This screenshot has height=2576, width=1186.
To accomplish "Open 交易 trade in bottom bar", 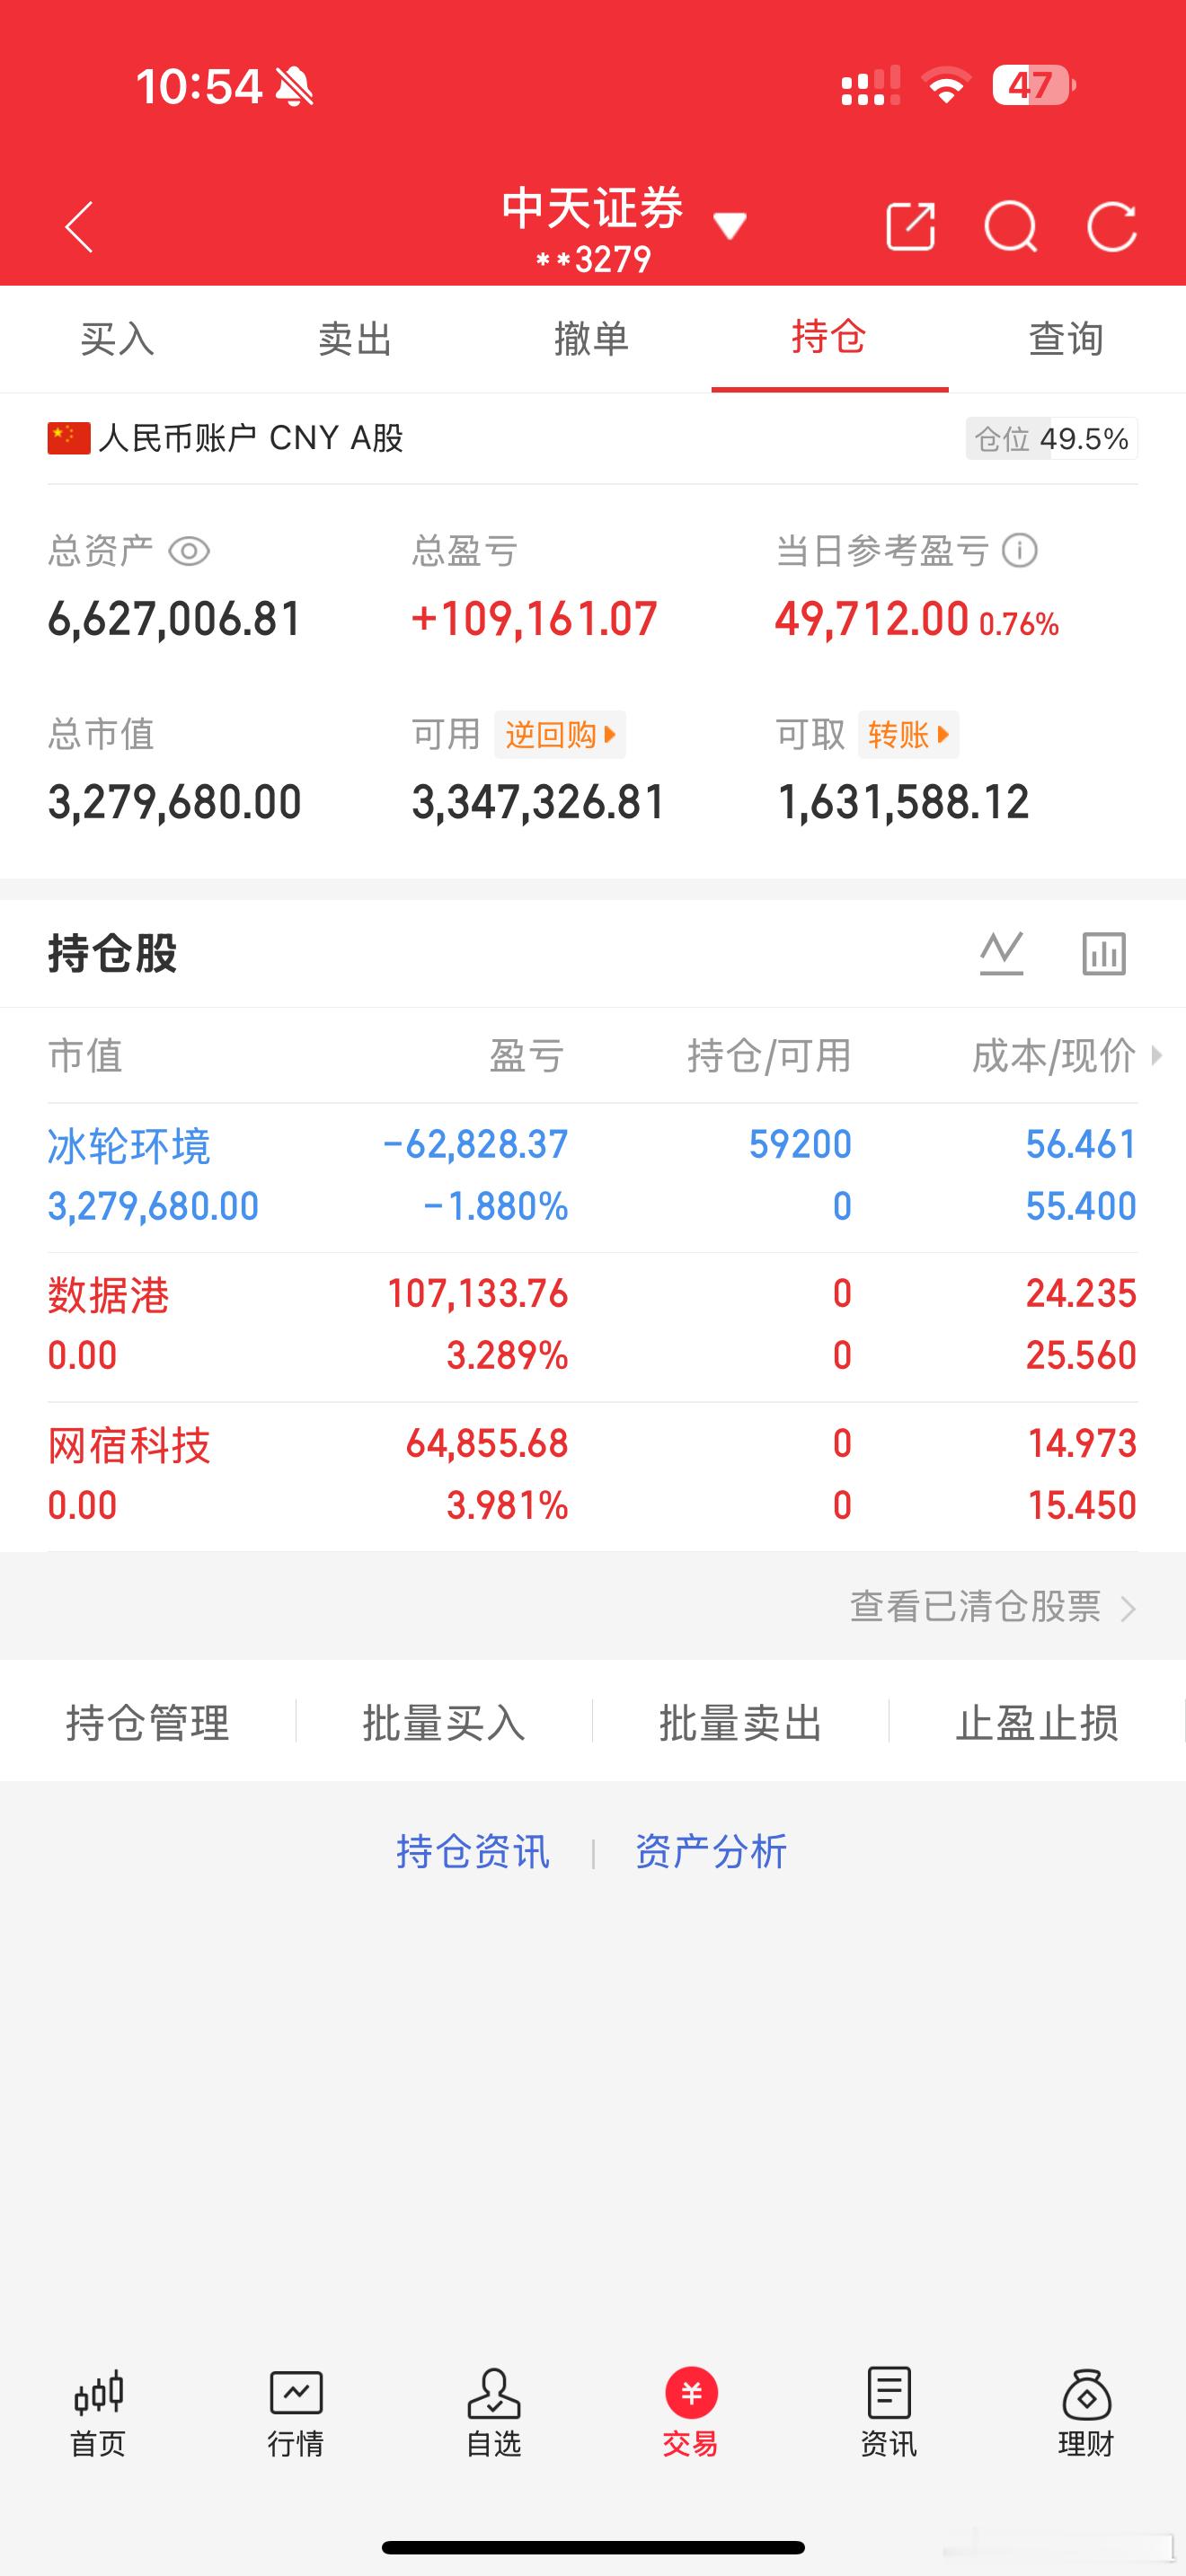I will pyautogui.click(x=691, y=2414).
